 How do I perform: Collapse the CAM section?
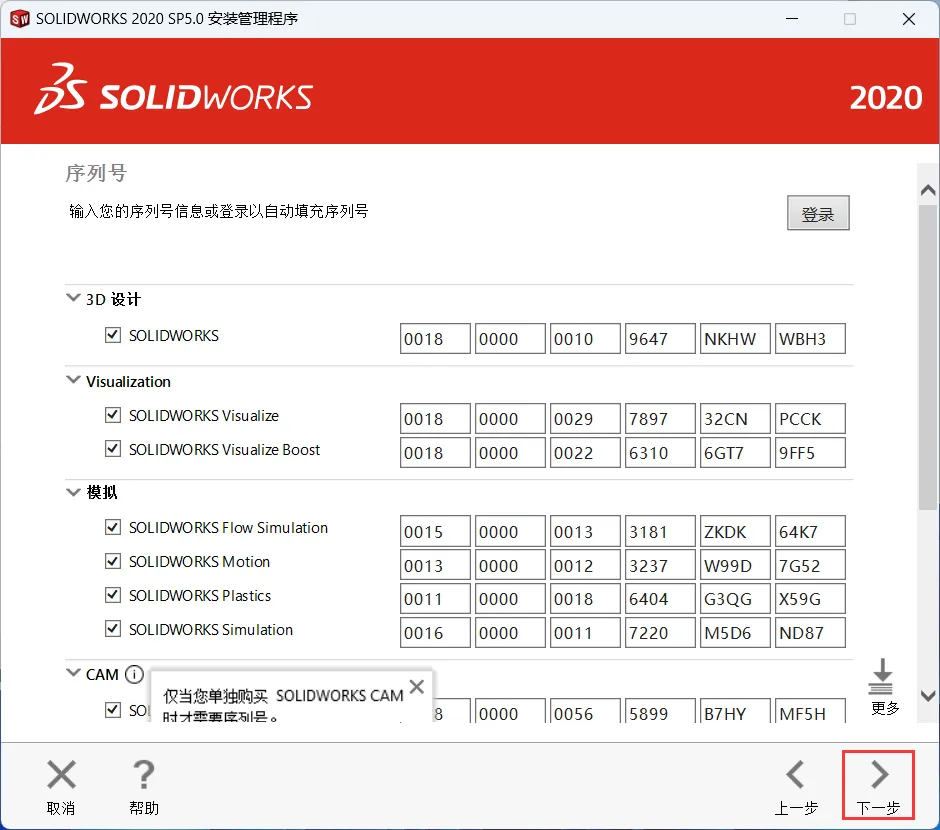[x=73, y=672]
